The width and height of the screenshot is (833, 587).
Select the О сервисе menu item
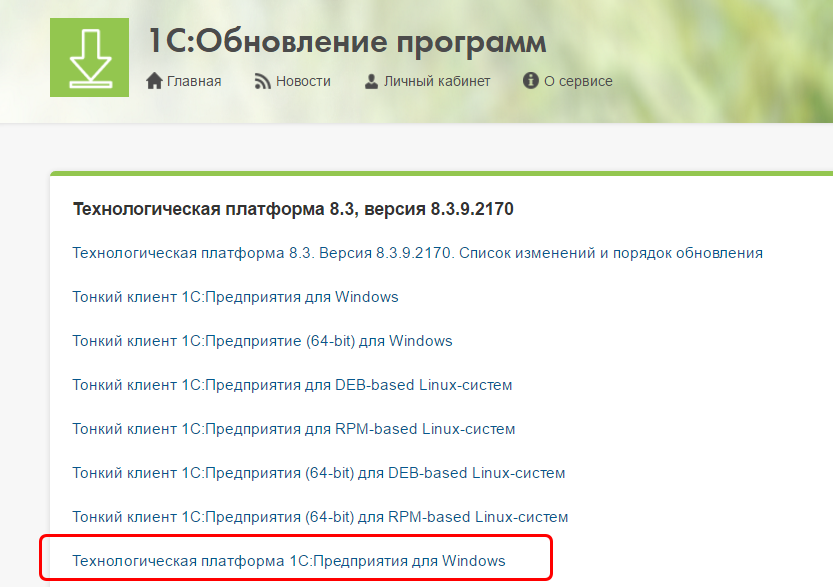[578, 81]
